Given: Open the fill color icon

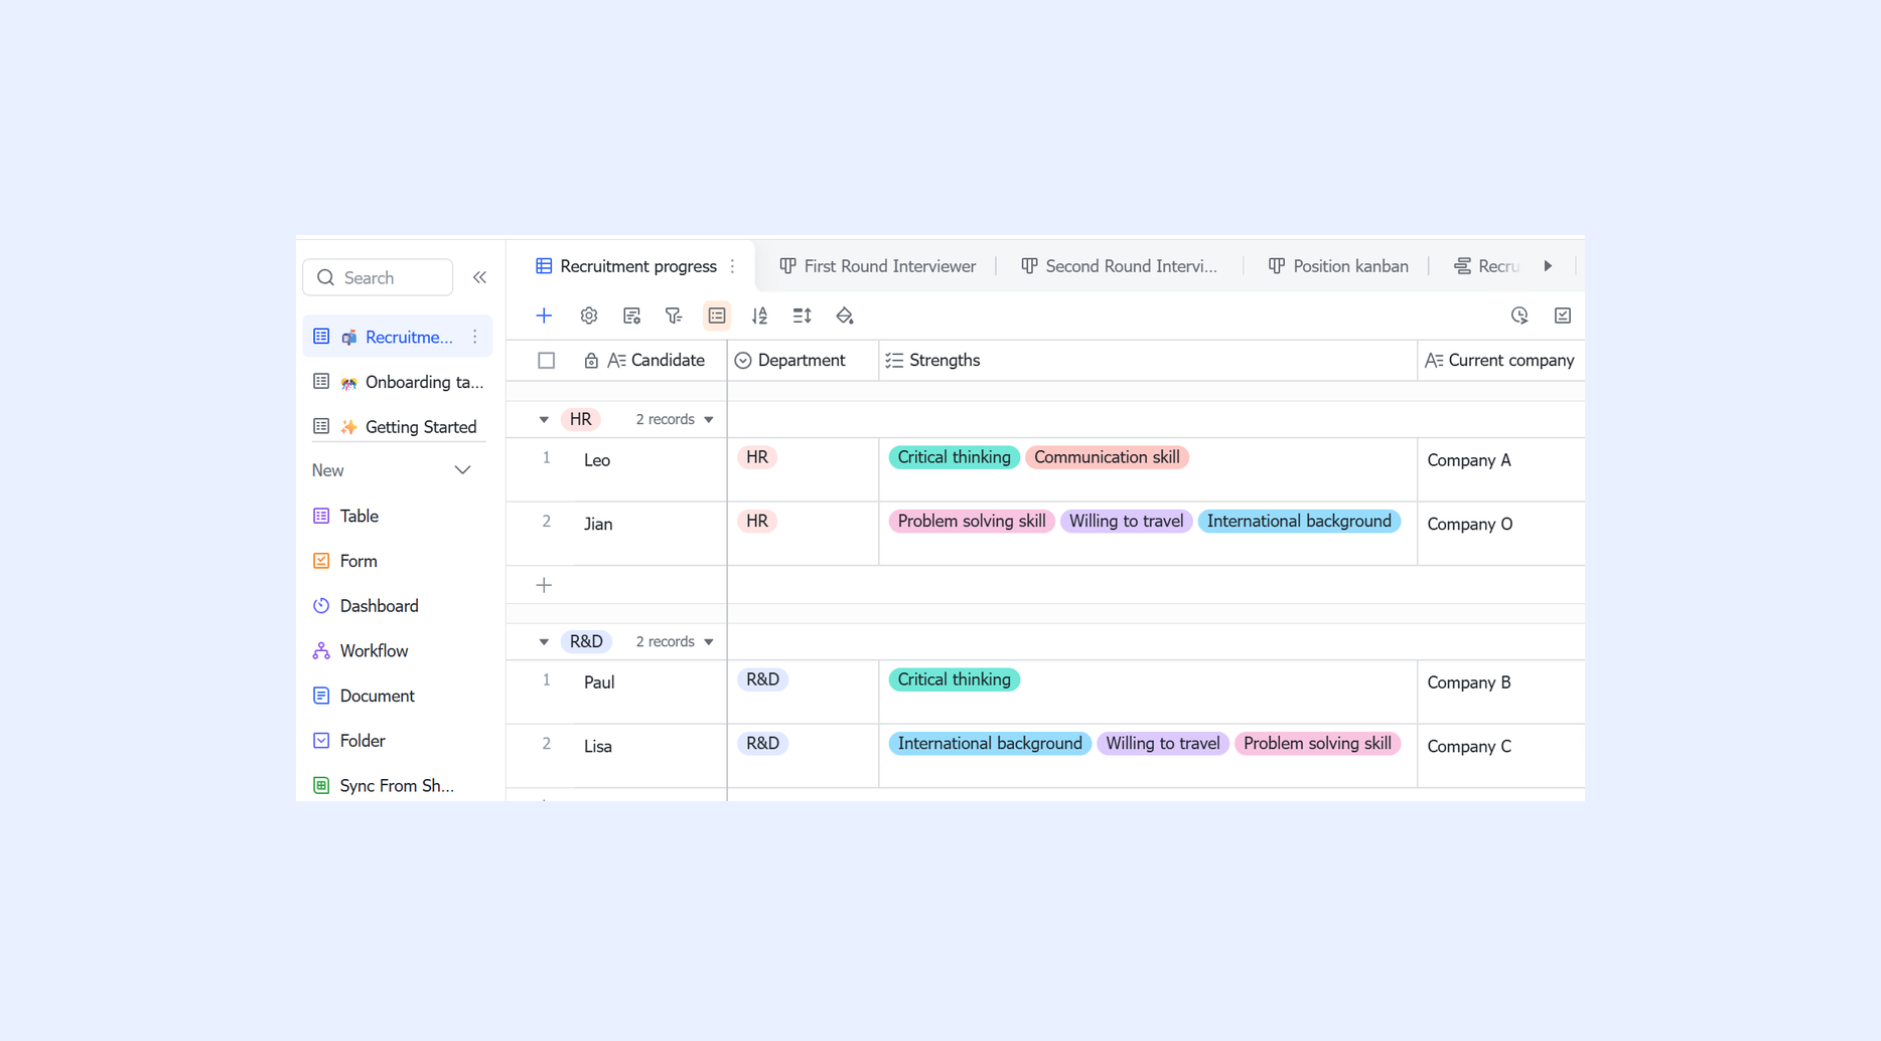Looking at the screenshot, I should pyautogui.click(x=845, y=316).
